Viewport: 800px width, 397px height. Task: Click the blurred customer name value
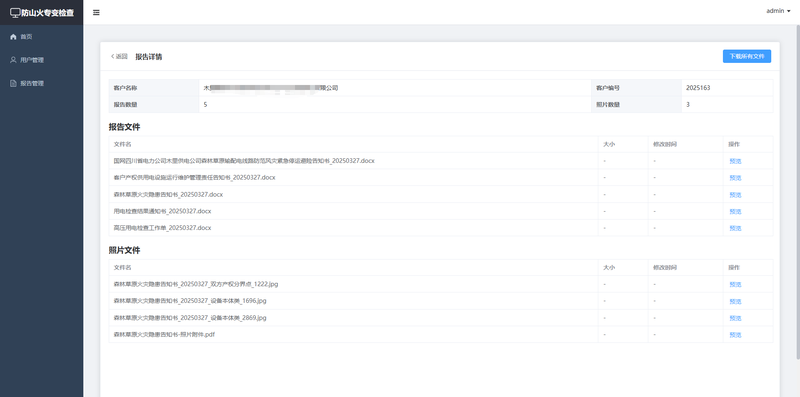pyautogui.click(x=270, y=88)
